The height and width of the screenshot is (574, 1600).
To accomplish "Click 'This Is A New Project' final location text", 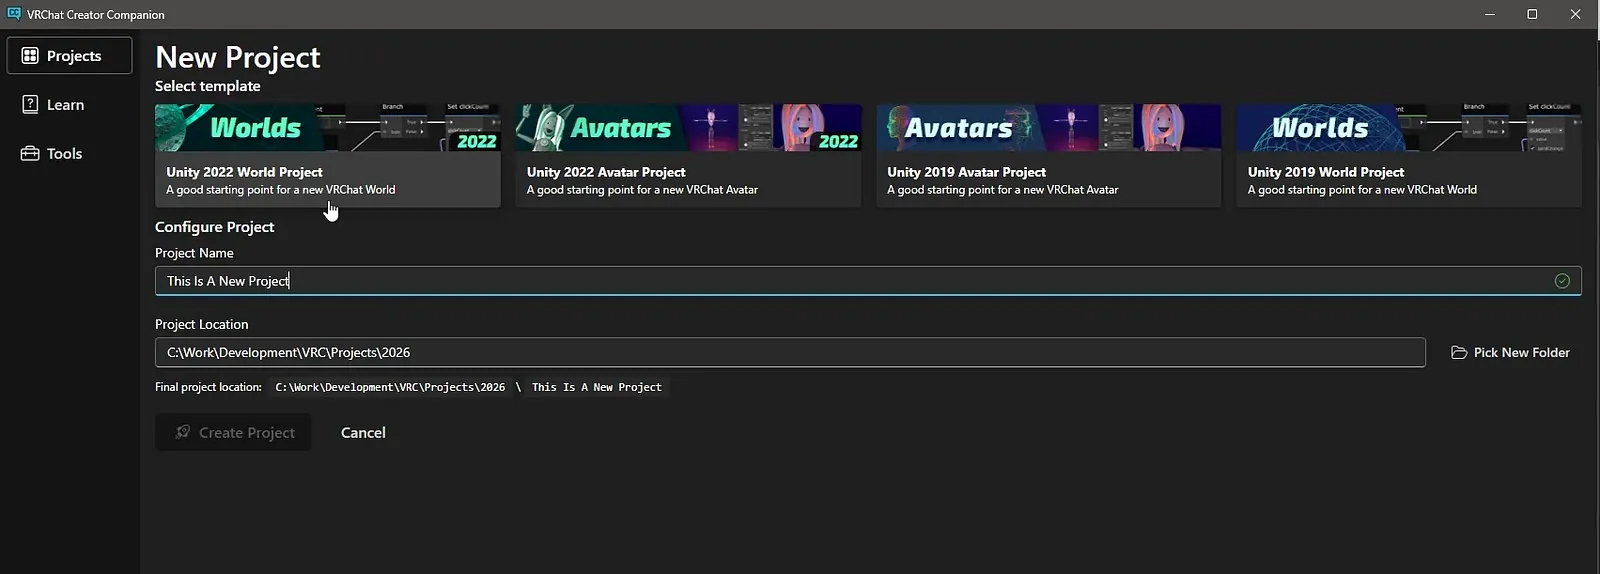I will click(597, 388).
